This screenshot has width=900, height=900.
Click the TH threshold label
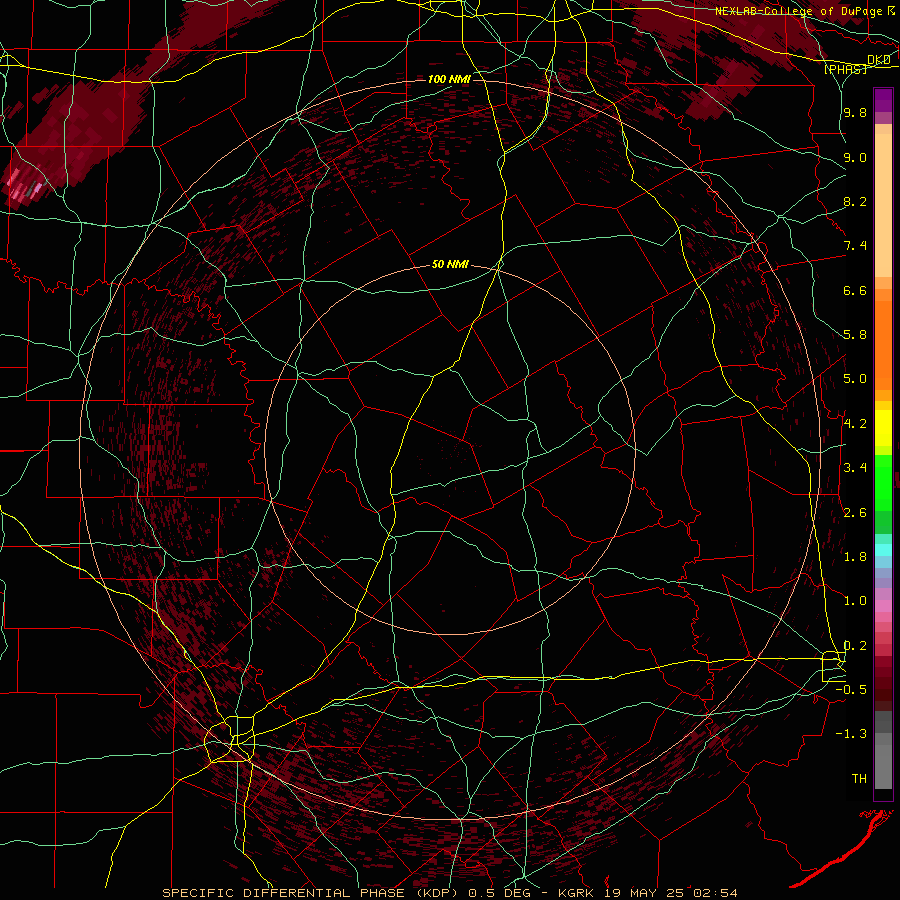coord(859,779)
